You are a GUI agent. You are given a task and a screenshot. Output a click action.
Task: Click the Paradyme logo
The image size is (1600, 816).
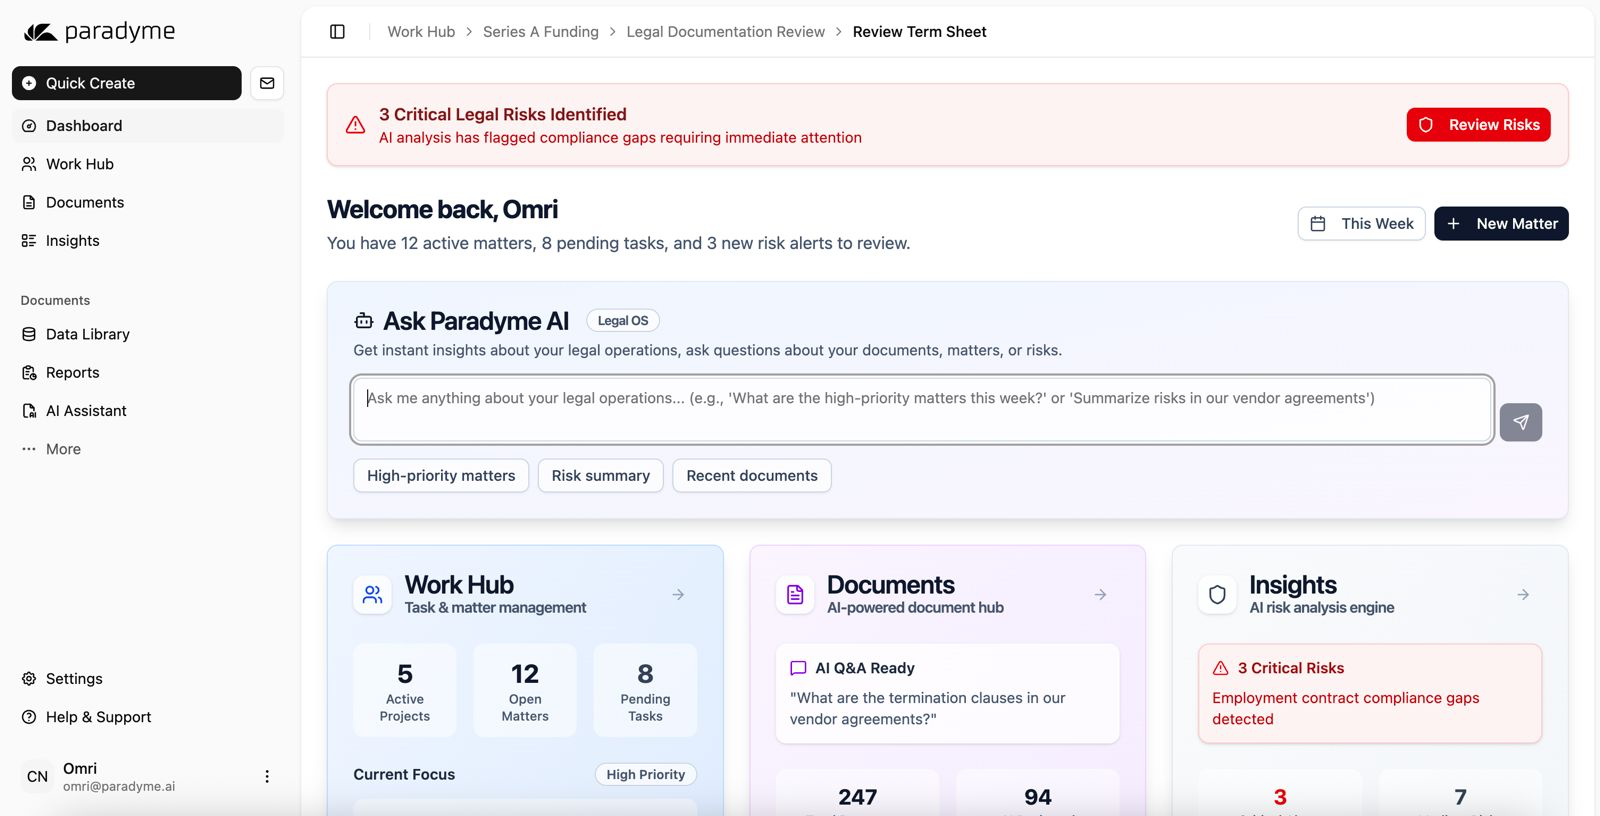pyautogui.click(x=99, y=32)
